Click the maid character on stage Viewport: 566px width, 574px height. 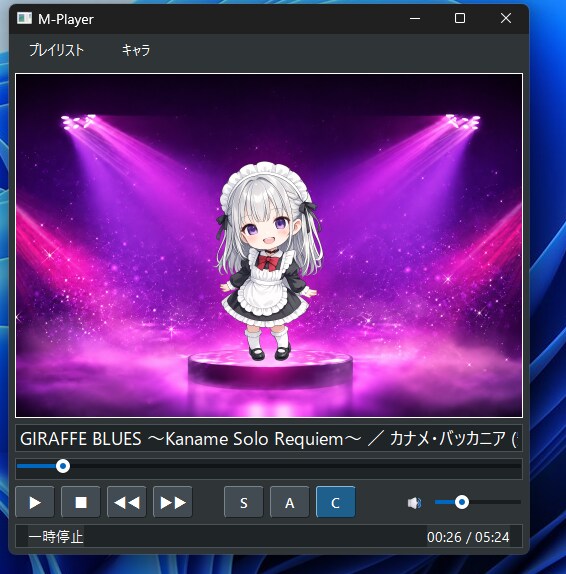269,261
